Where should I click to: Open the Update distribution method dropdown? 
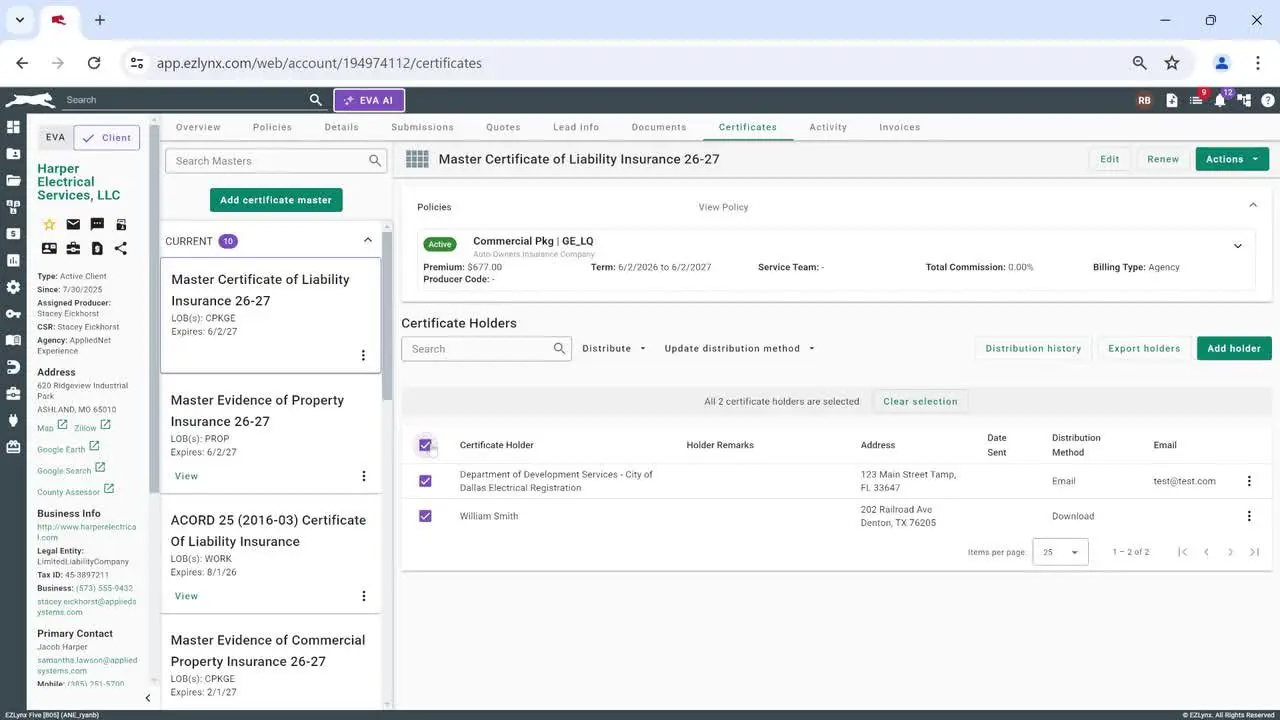point(740,349)
